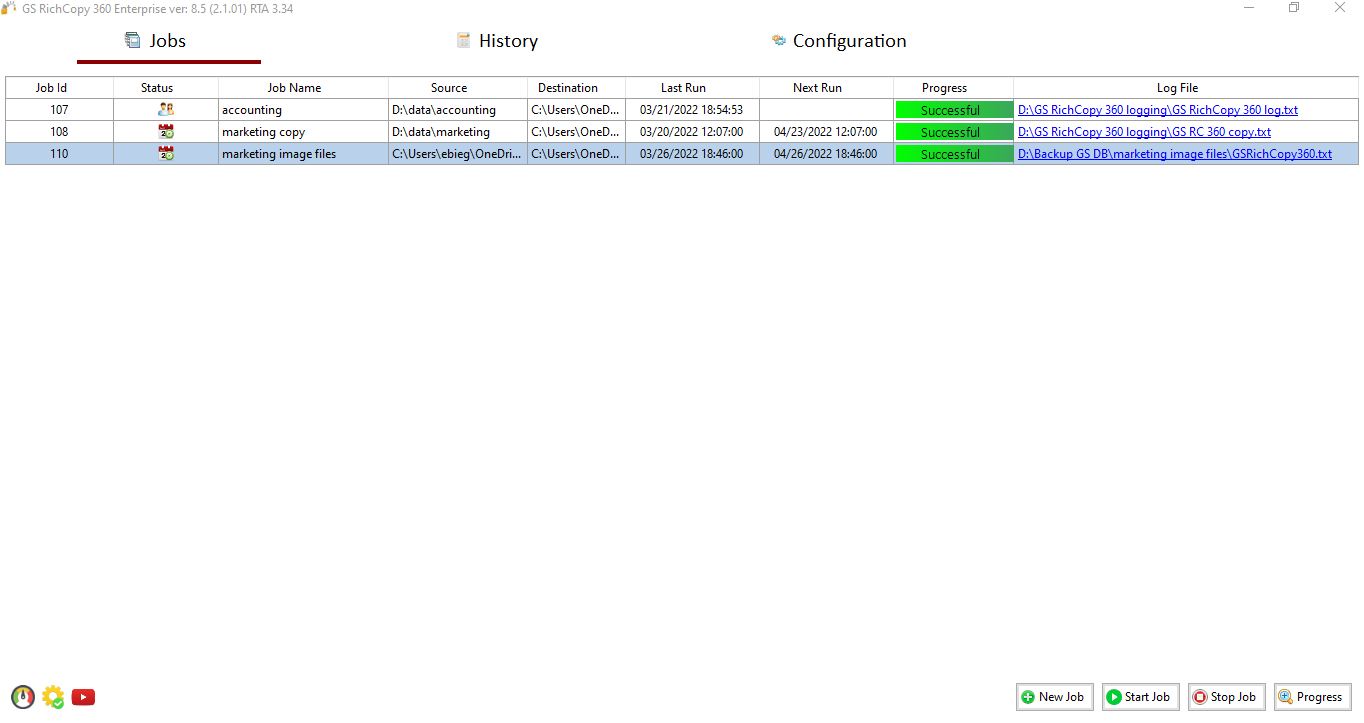Screen dimensions: 1364x723
Task: Select the accounting job name
Action: (303, 110)
